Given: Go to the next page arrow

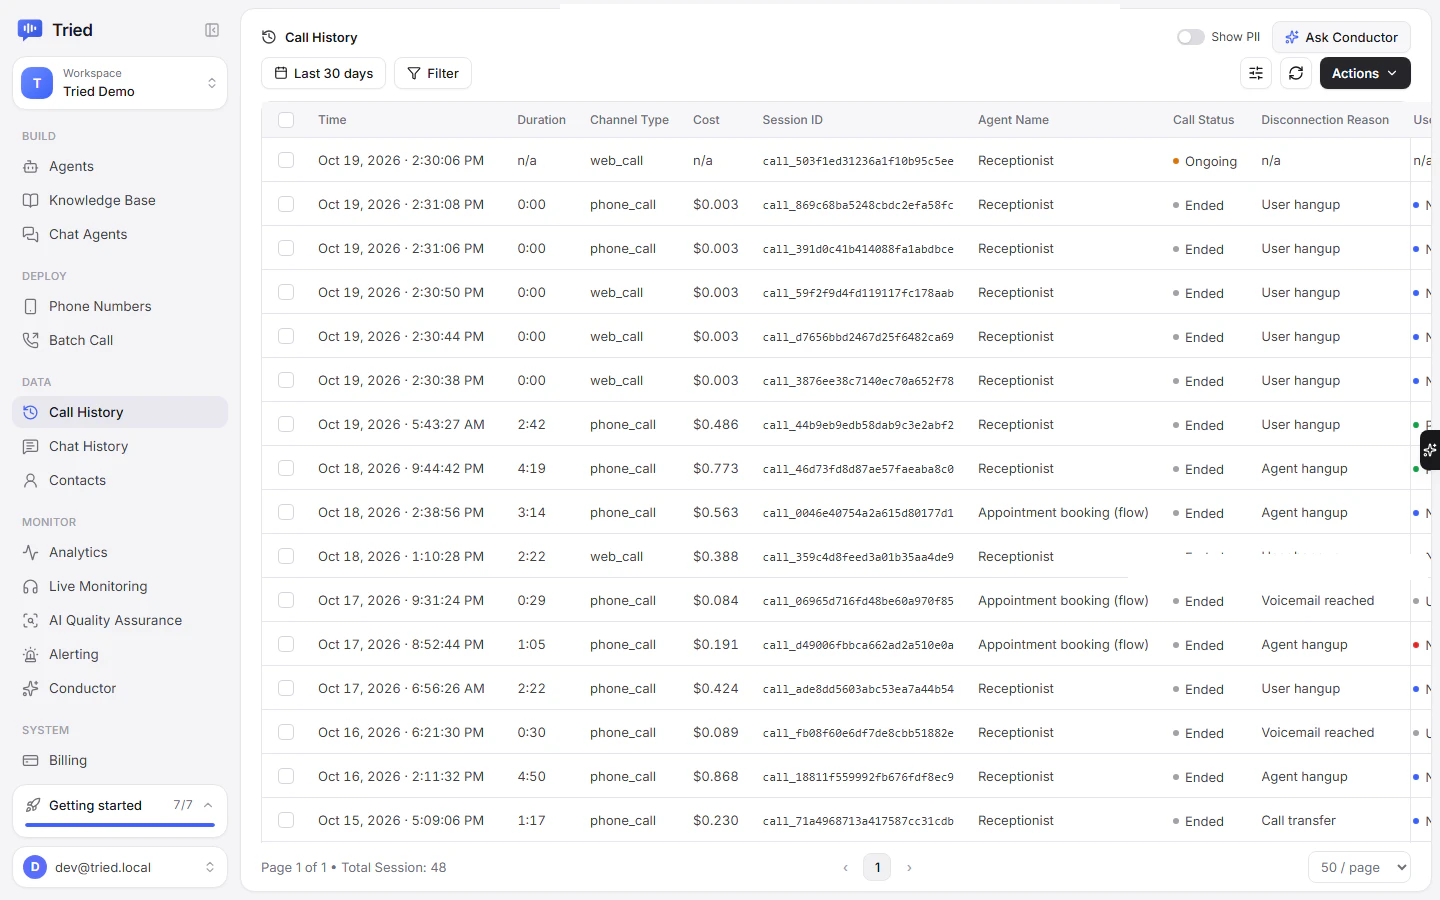Looking at the screenshot, I should pyautogui.click(x=909, y=867).
